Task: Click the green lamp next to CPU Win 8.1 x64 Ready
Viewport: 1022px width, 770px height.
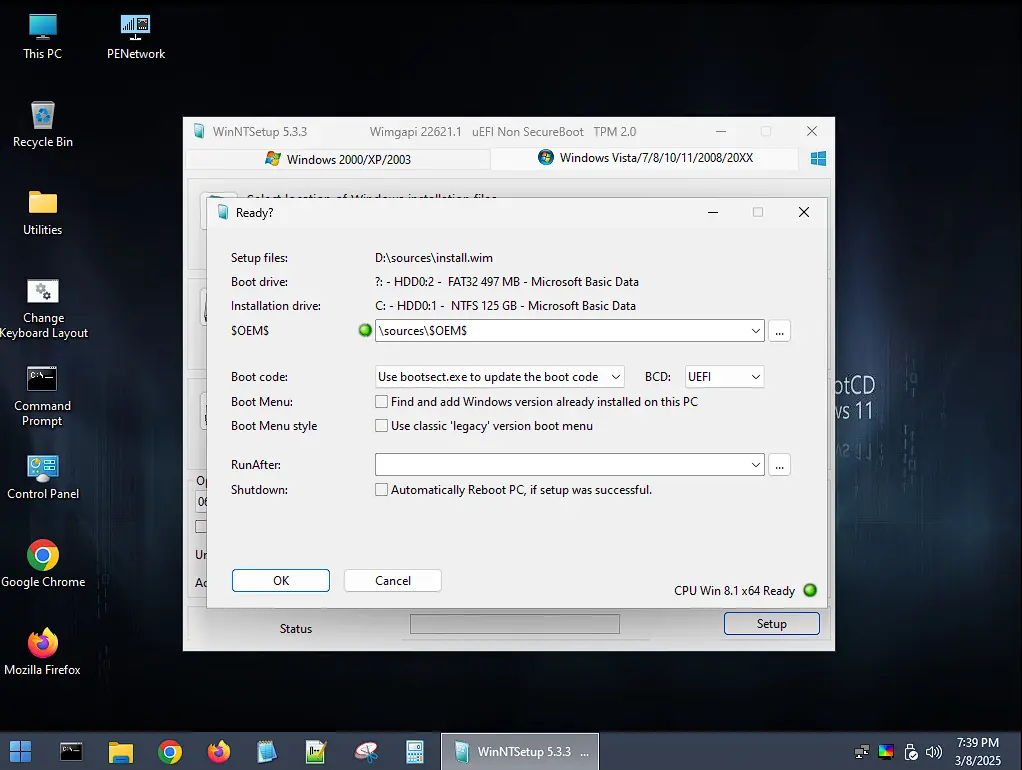Action: click(x=810, y=590)
